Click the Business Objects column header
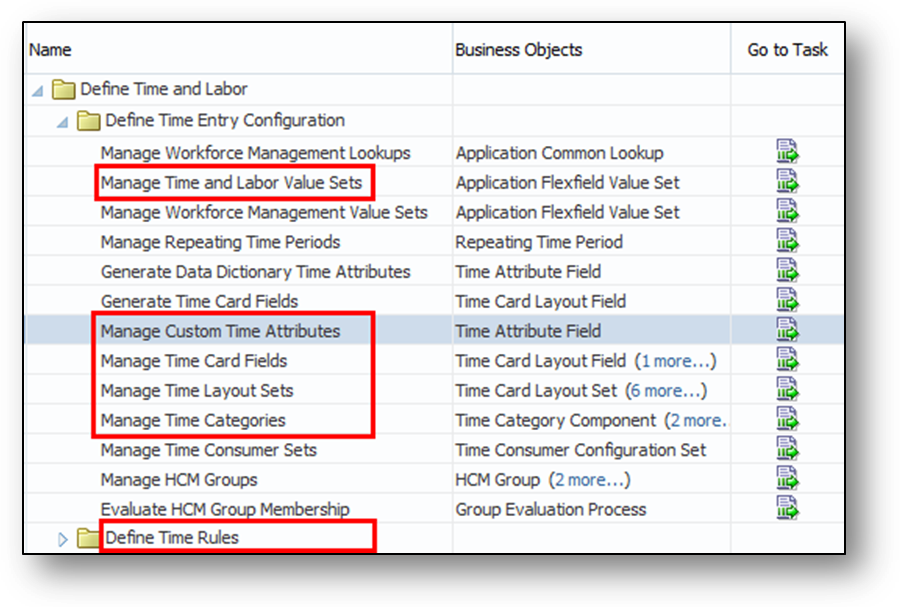This screenshot has height=607, width=900. [518, 50]
